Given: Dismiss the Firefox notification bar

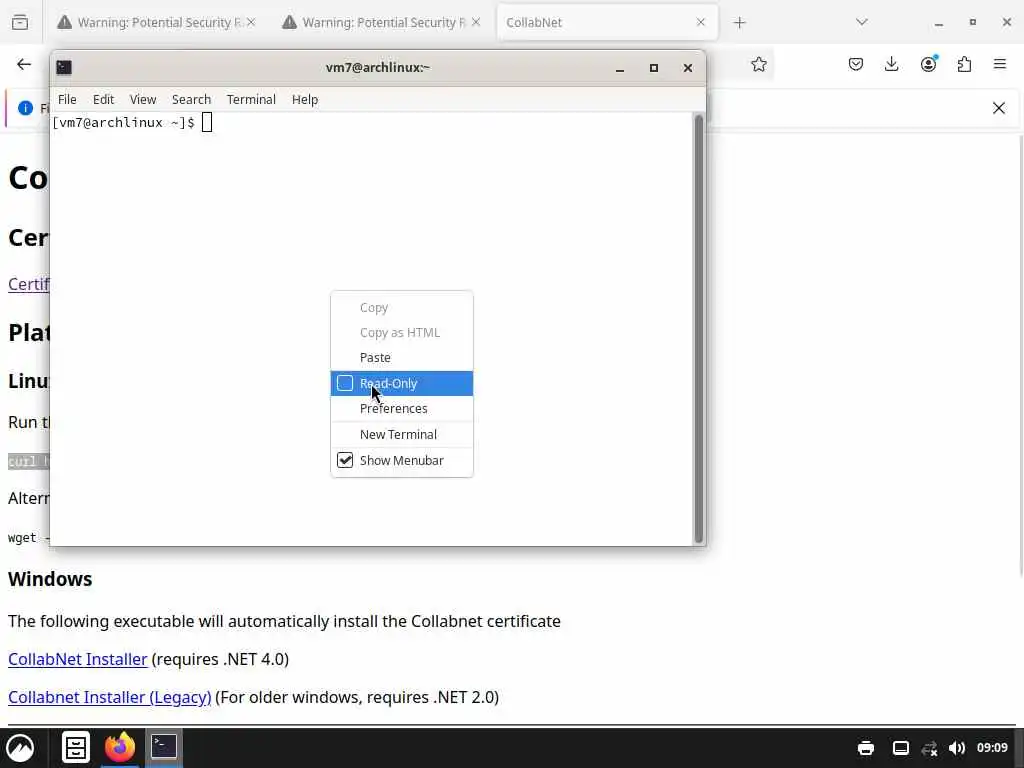Looking at the screenshot, I should click(999, 108).
